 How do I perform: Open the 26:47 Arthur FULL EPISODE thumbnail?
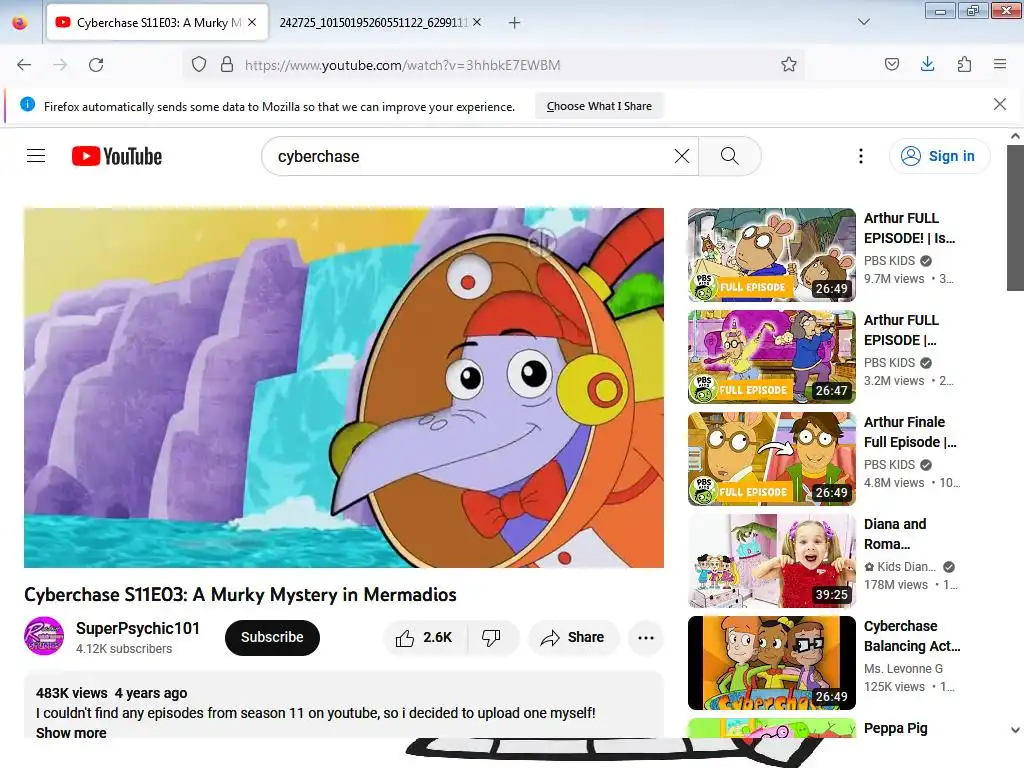[771, 357]
